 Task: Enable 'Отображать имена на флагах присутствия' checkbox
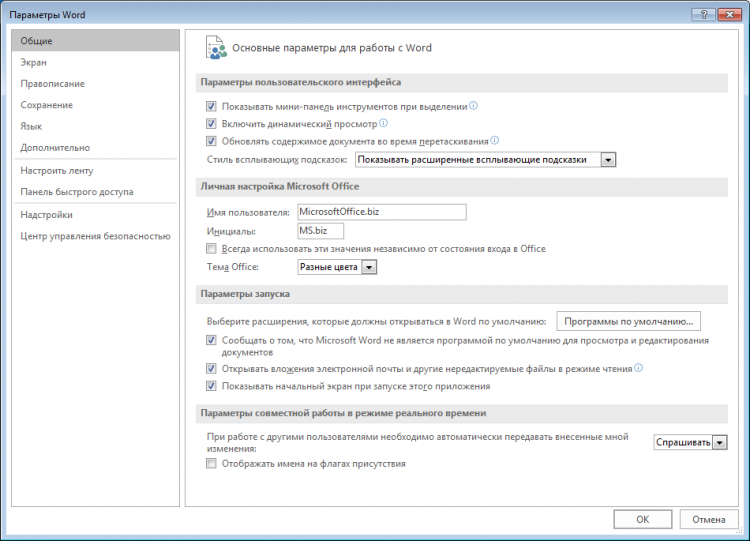tap(211, 464)
